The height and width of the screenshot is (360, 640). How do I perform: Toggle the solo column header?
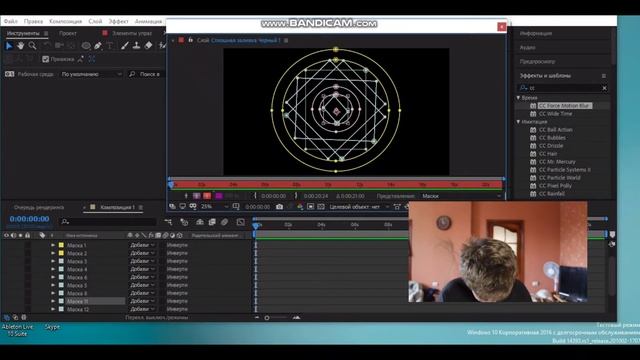(x=20, y=236)
